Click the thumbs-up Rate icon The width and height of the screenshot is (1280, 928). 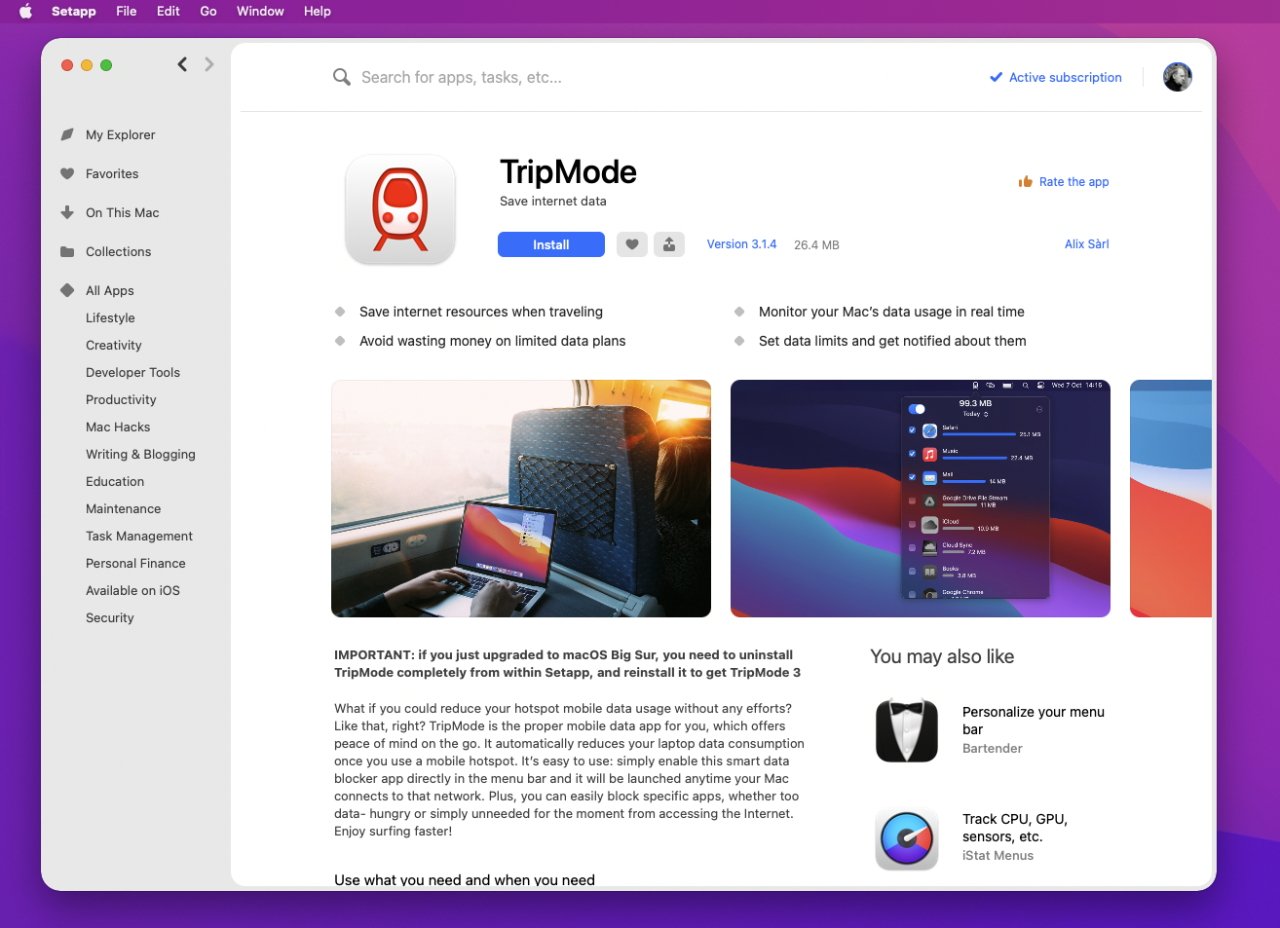pyautogui.click(x=1025, y=181)
